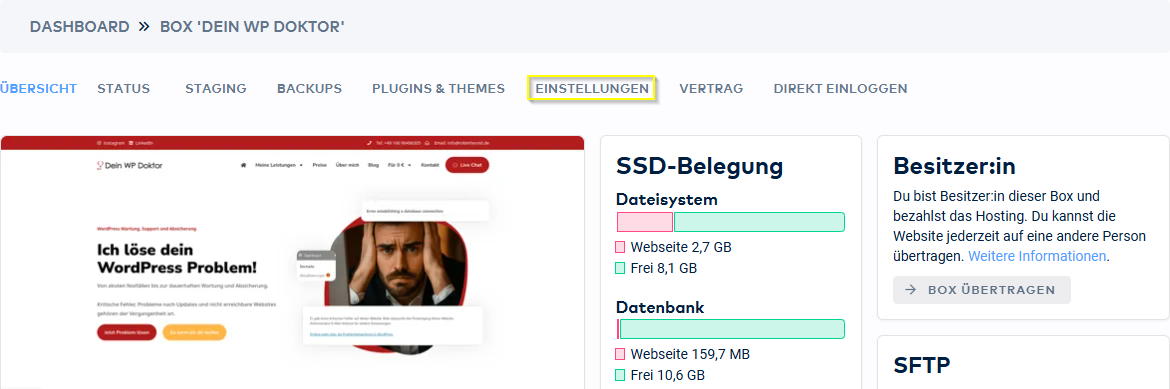Screen dimensions: 1170x389
Task: Select the Staging tab
Action: [216, 89]
